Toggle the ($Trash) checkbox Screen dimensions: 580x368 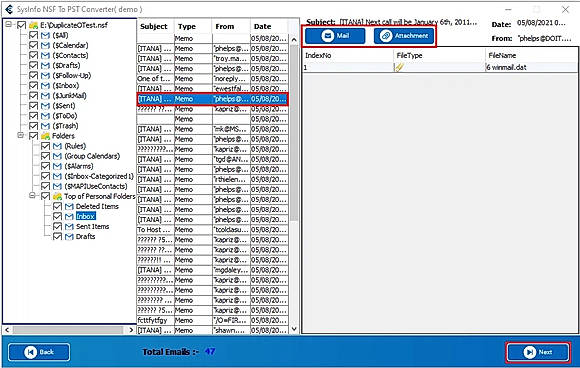point(33,126)
